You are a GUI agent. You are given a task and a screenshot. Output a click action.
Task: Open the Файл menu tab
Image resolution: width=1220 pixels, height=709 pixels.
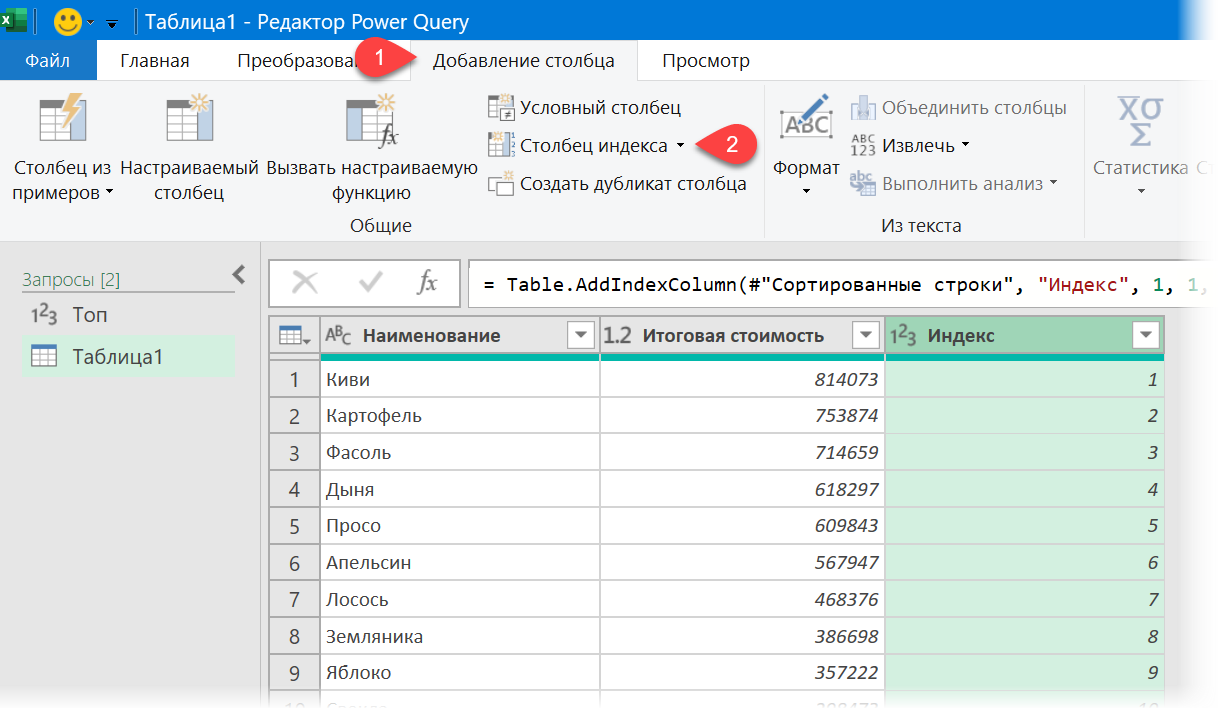(48, 61)
